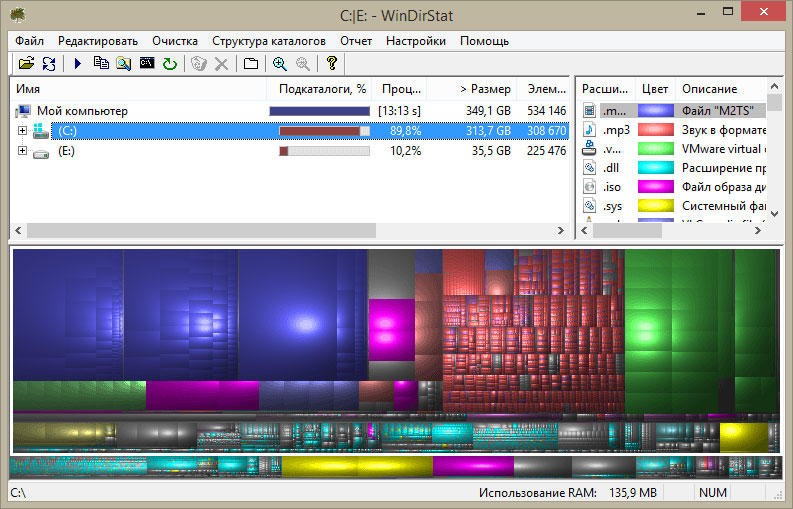Click the 534 146 item count
The width and height of the screenshot is (793, 509).
(546, 111)
